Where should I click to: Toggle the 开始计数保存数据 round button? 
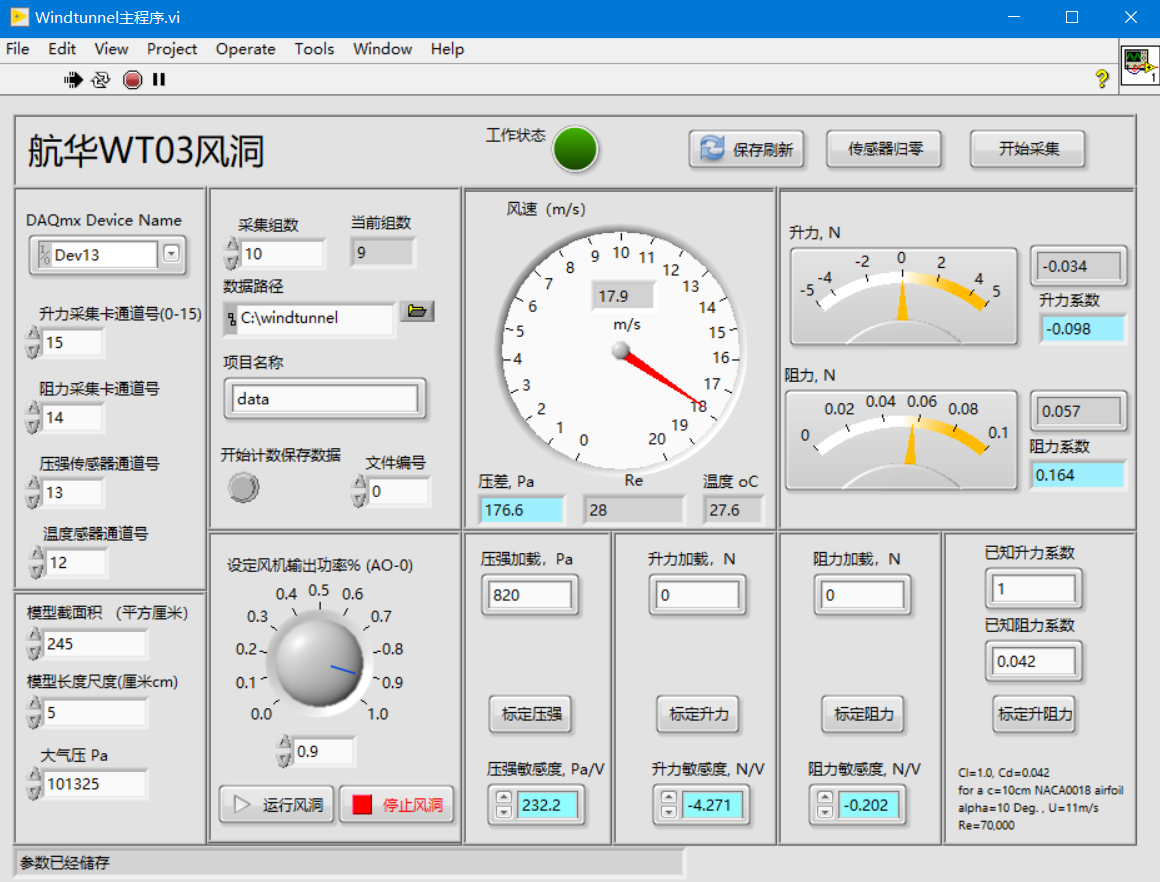(243, 487)
